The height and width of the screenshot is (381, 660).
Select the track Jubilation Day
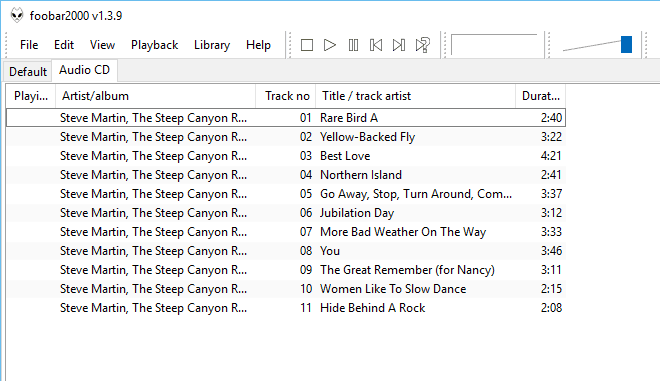click(286, 213)
